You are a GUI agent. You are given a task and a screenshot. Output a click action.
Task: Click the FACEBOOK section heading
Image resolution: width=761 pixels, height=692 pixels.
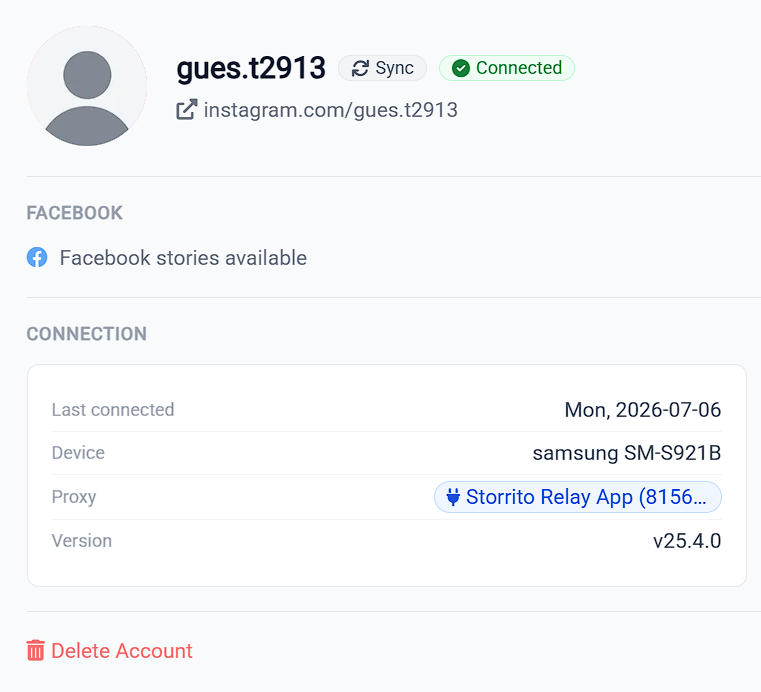coord(75,213)
